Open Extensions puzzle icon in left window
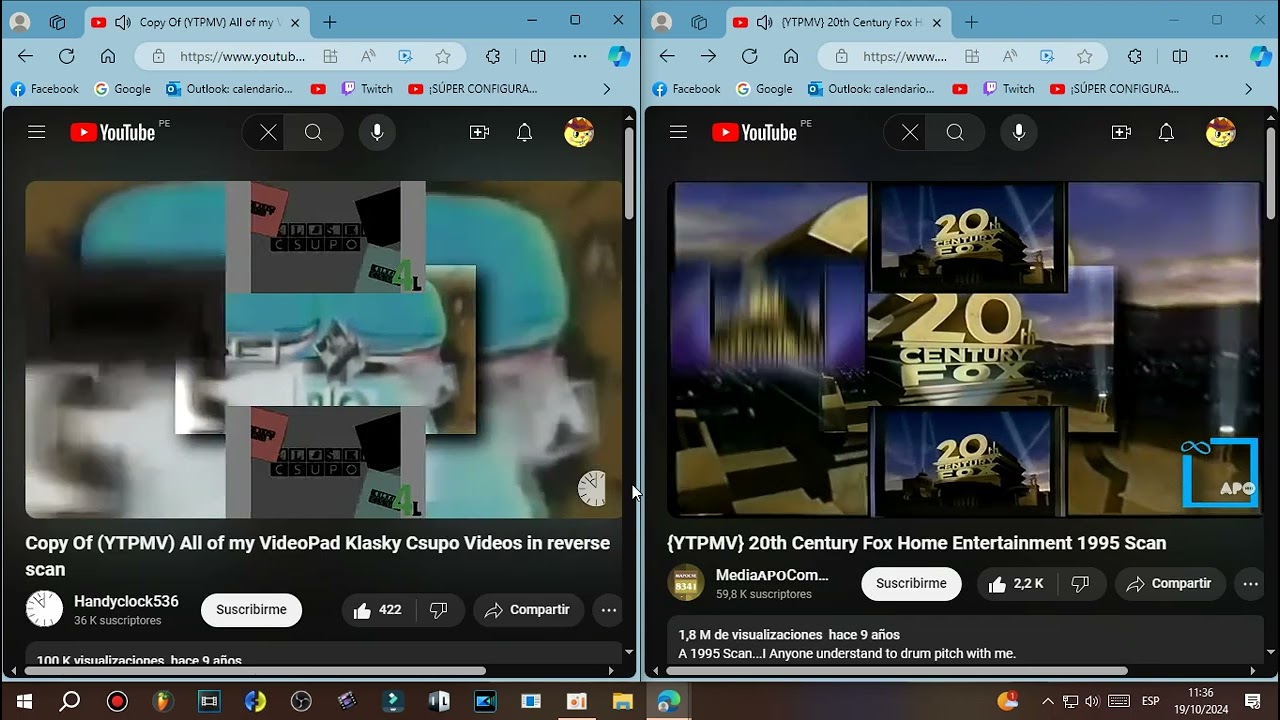The width and height of the screenshot is (1280, 720). 493,57
